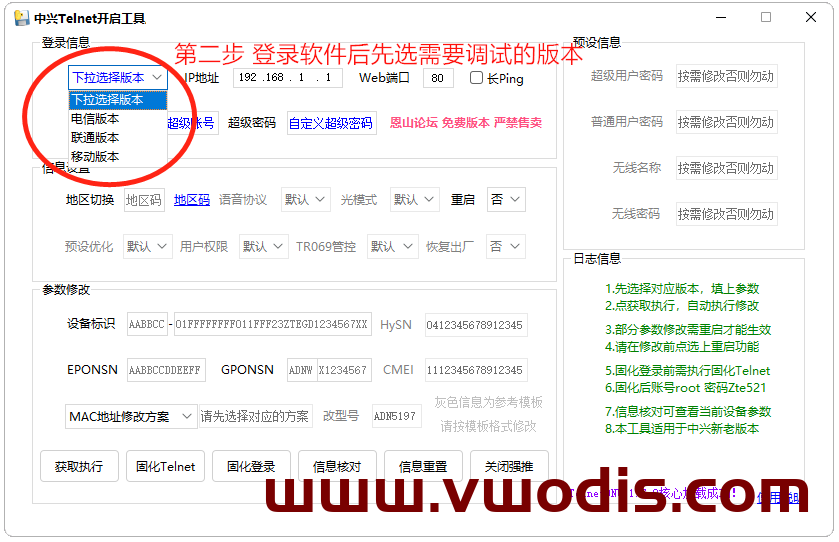Click the EPONSN input field

coord(166,370)
